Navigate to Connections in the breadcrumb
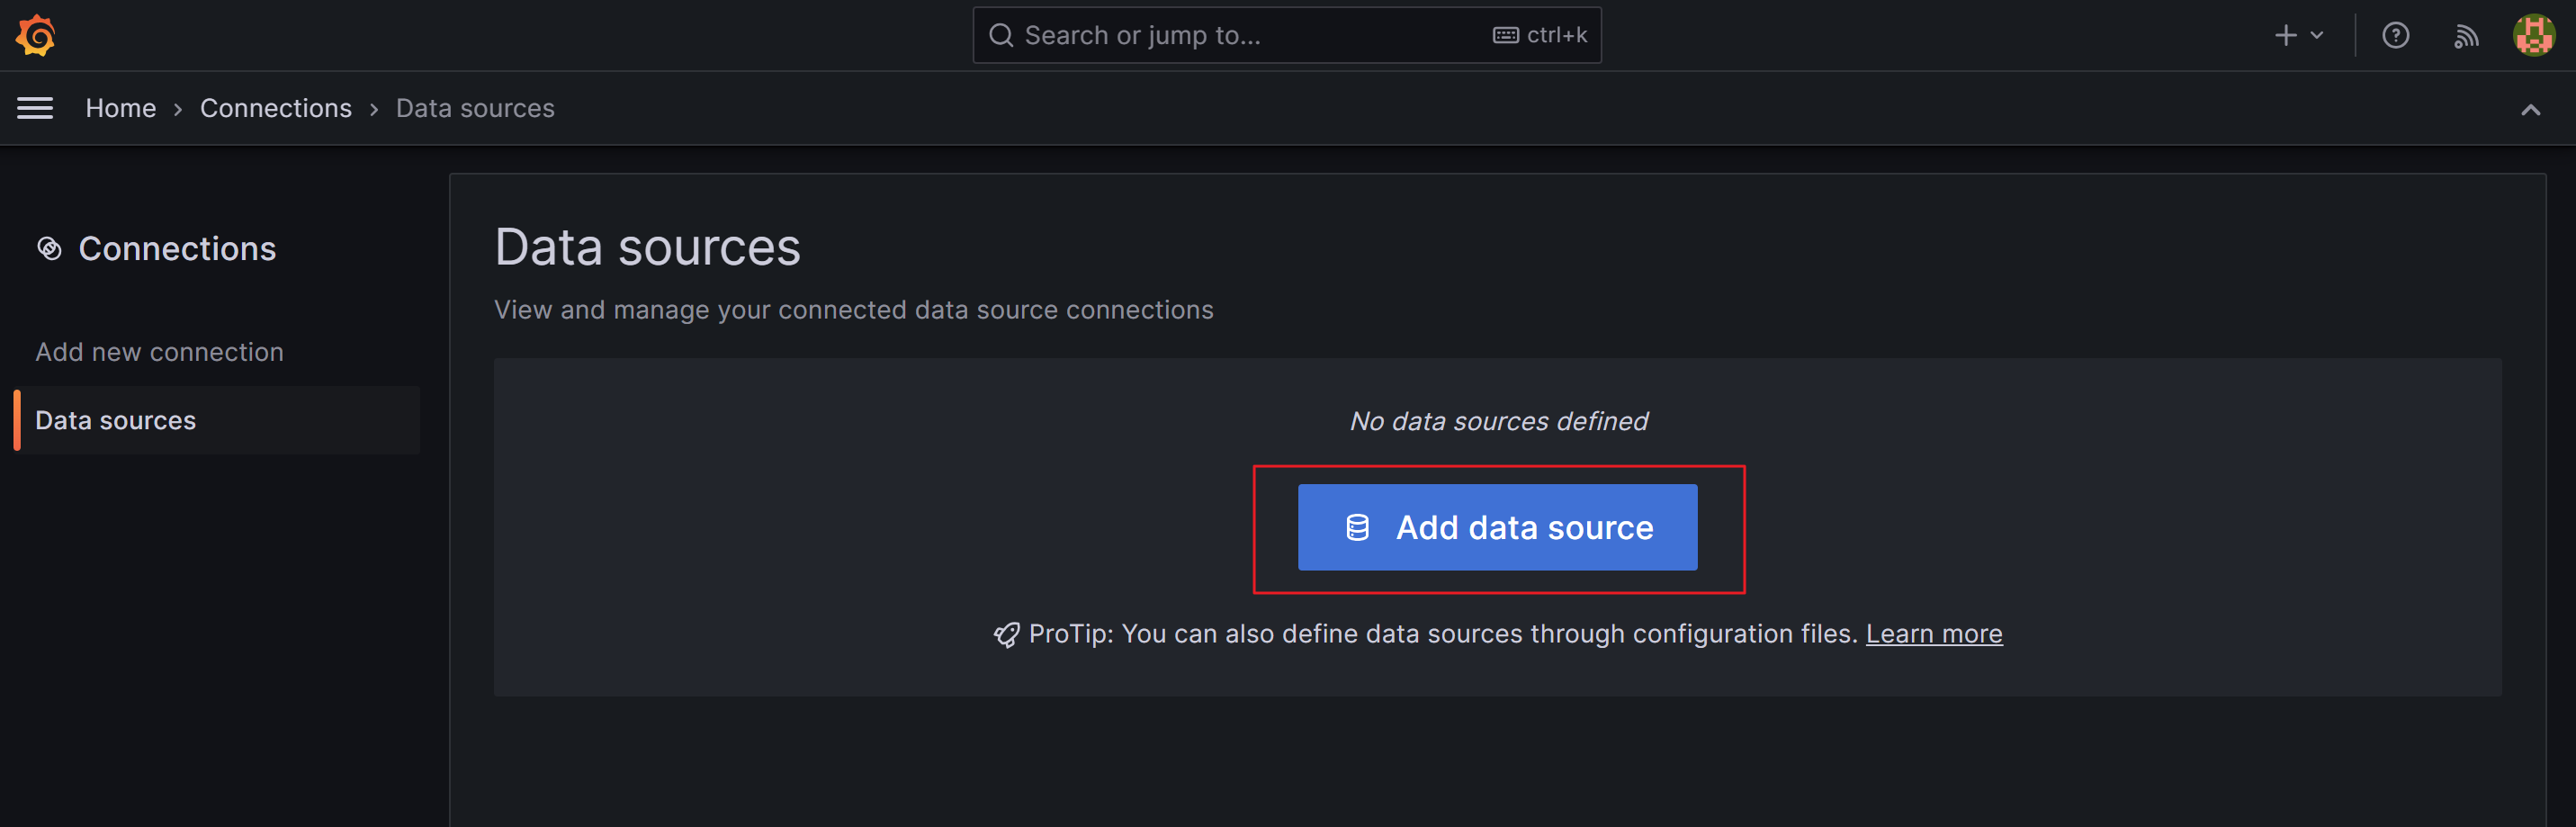 [276, 108]
